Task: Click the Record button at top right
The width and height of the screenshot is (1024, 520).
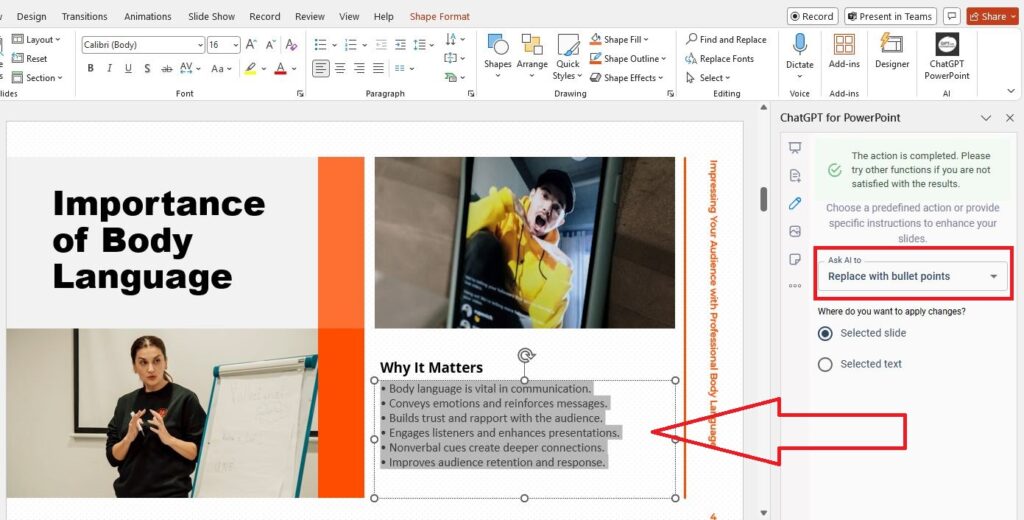Action: [x=812, y=16]
